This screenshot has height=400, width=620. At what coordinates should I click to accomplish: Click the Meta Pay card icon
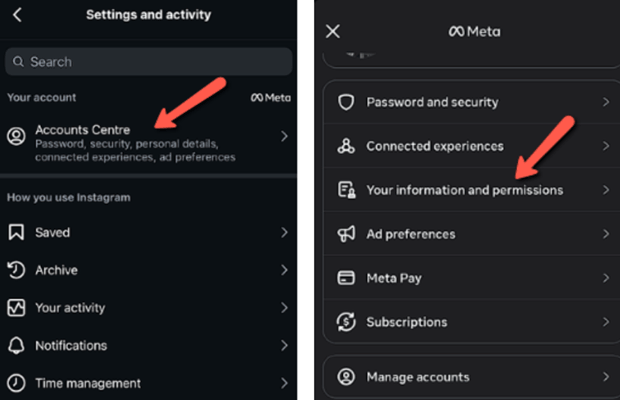pyautogui.click(x=346, y=278)
